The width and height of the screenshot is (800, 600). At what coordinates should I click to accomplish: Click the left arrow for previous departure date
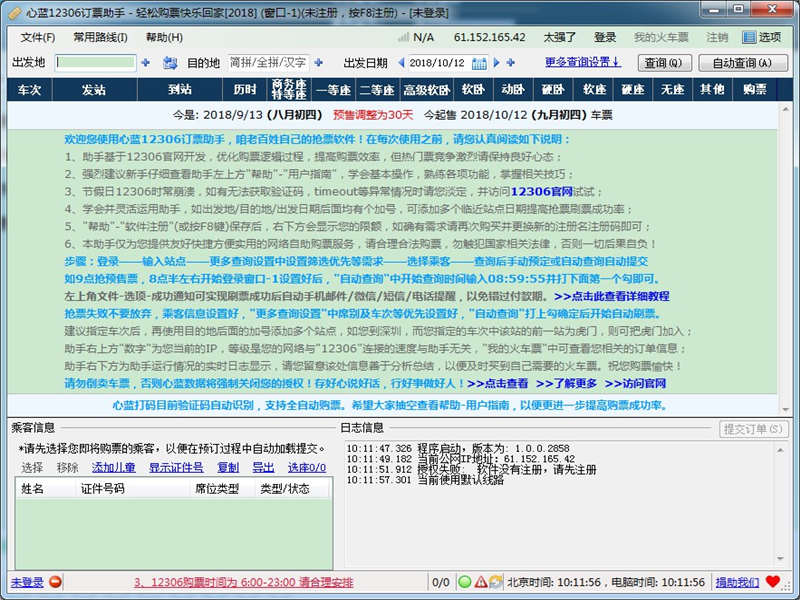401,63
